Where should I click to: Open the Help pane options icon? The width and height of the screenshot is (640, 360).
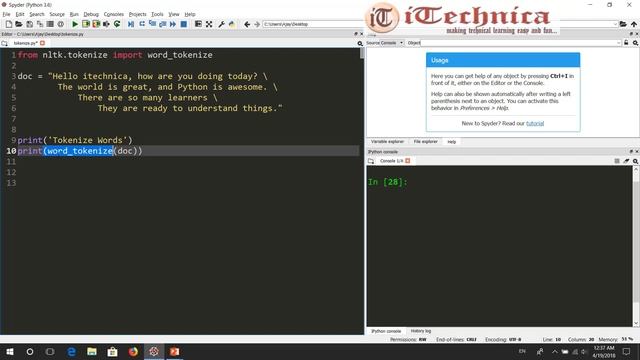pos(636,43)
